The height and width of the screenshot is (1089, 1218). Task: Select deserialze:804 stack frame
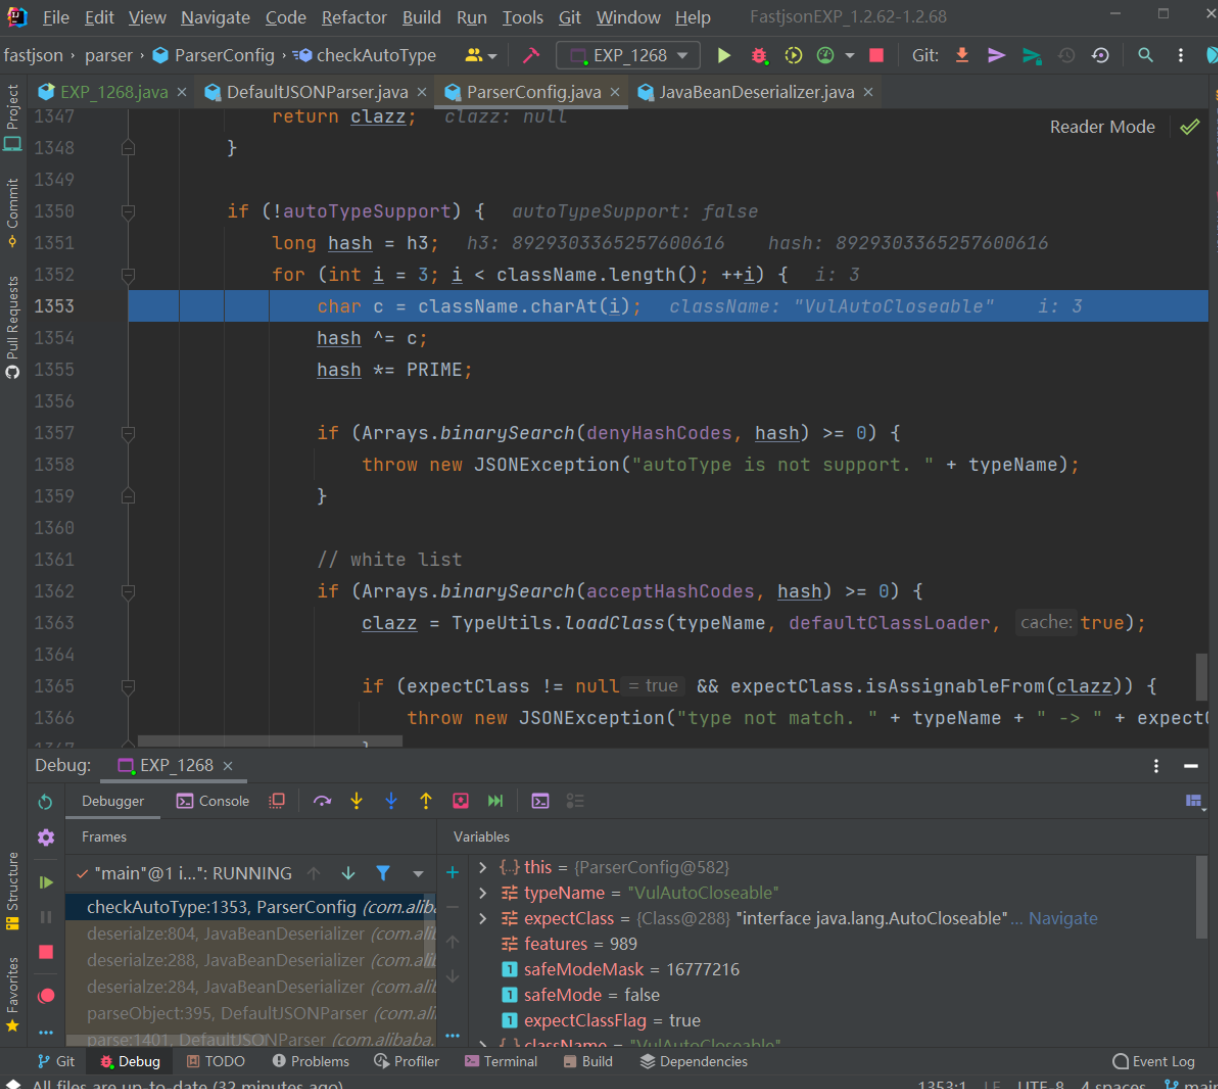coord(250,933)
